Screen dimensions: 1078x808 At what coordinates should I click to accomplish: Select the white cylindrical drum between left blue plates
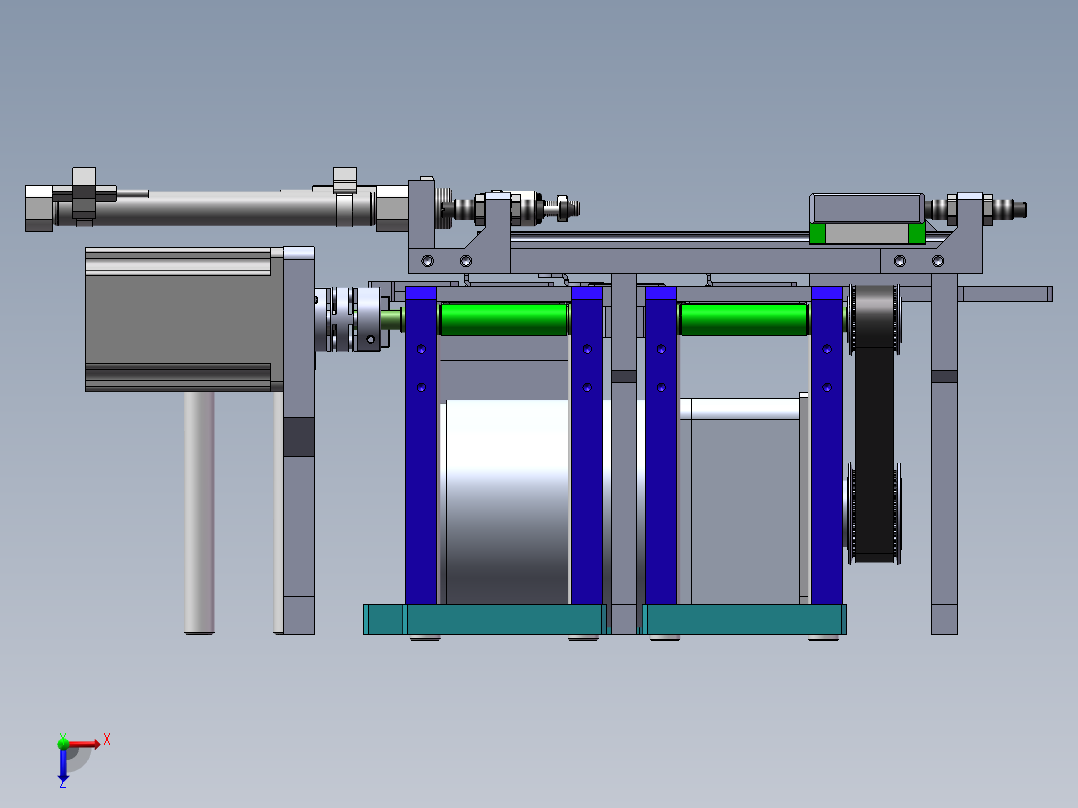[x=507, y=502]
